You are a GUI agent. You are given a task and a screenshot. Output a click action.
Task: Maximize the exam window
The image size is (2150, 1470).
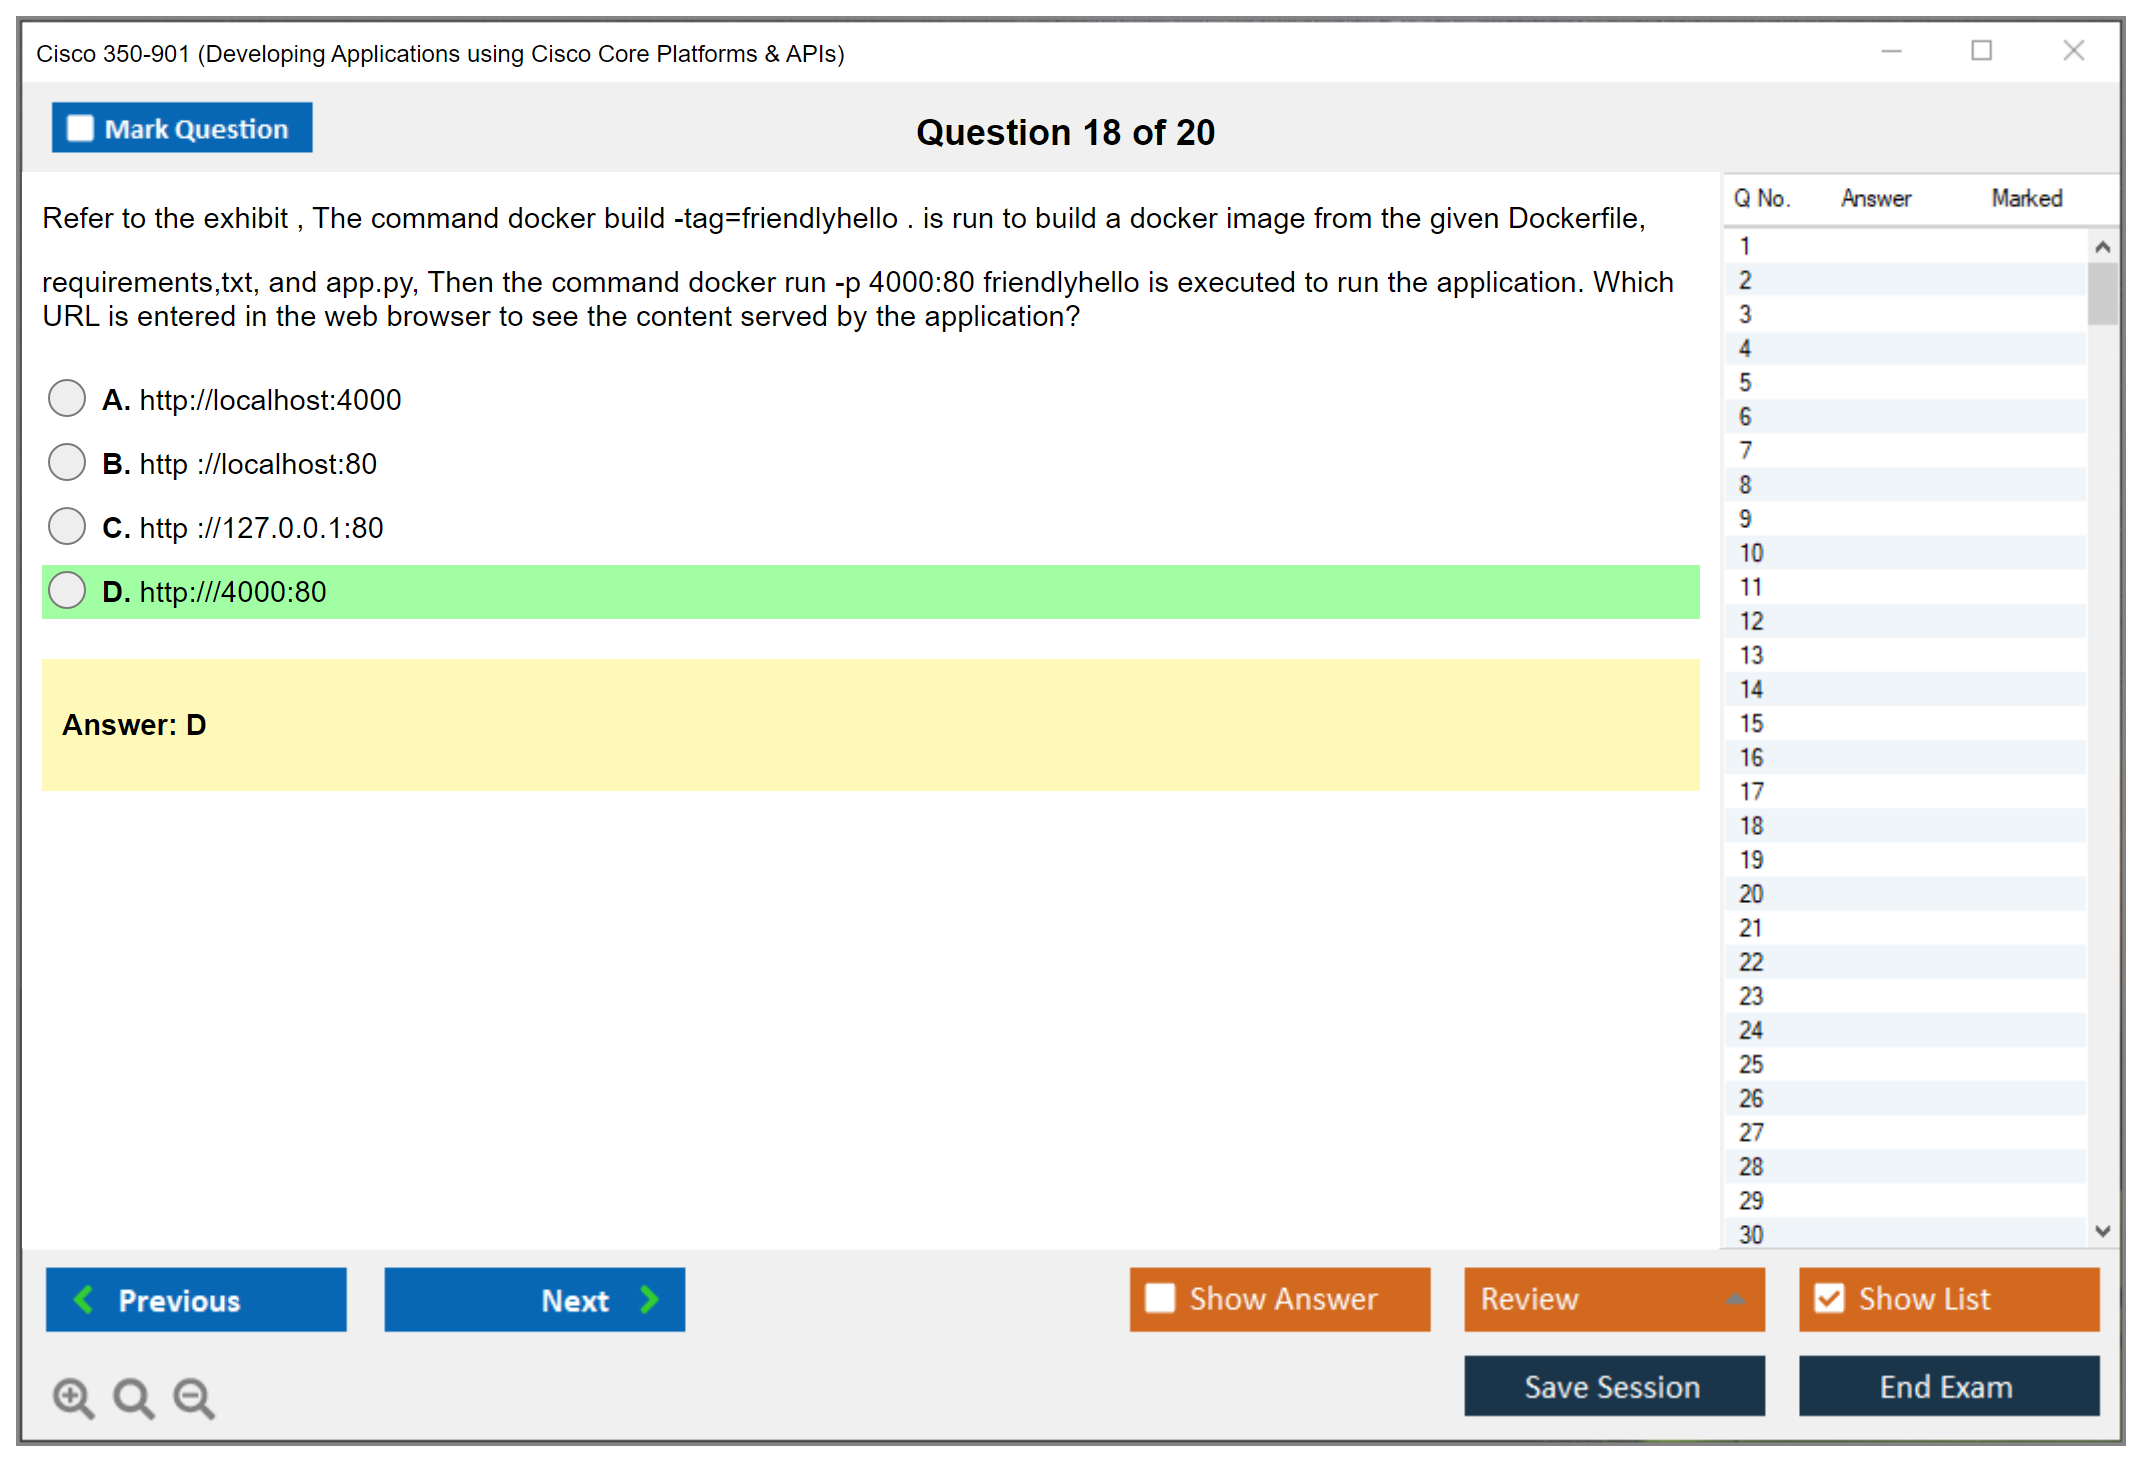pyautogui.click(x=1981, y=51)
